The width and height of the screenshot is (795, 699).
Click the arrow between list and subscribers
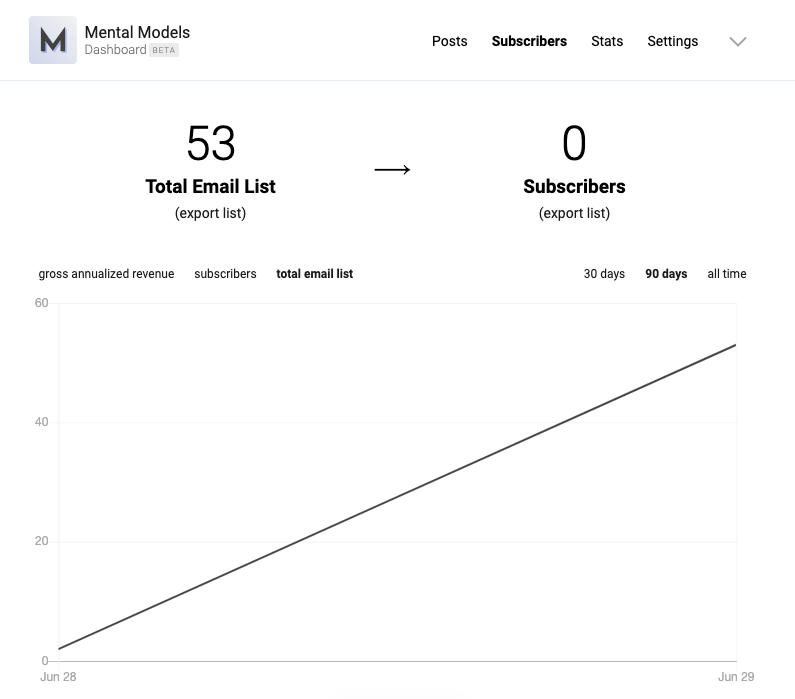(392, 170)
